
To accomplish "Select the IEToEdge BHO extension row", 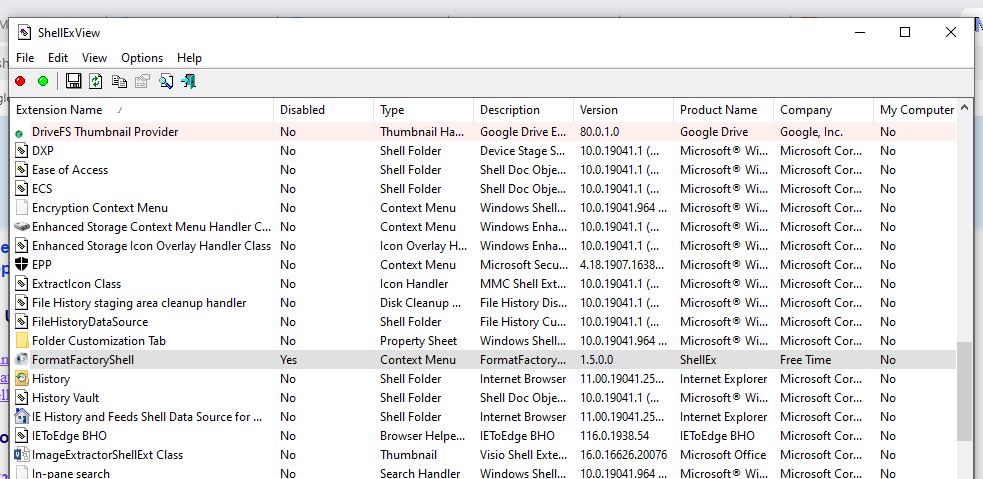I will point(69,436).
